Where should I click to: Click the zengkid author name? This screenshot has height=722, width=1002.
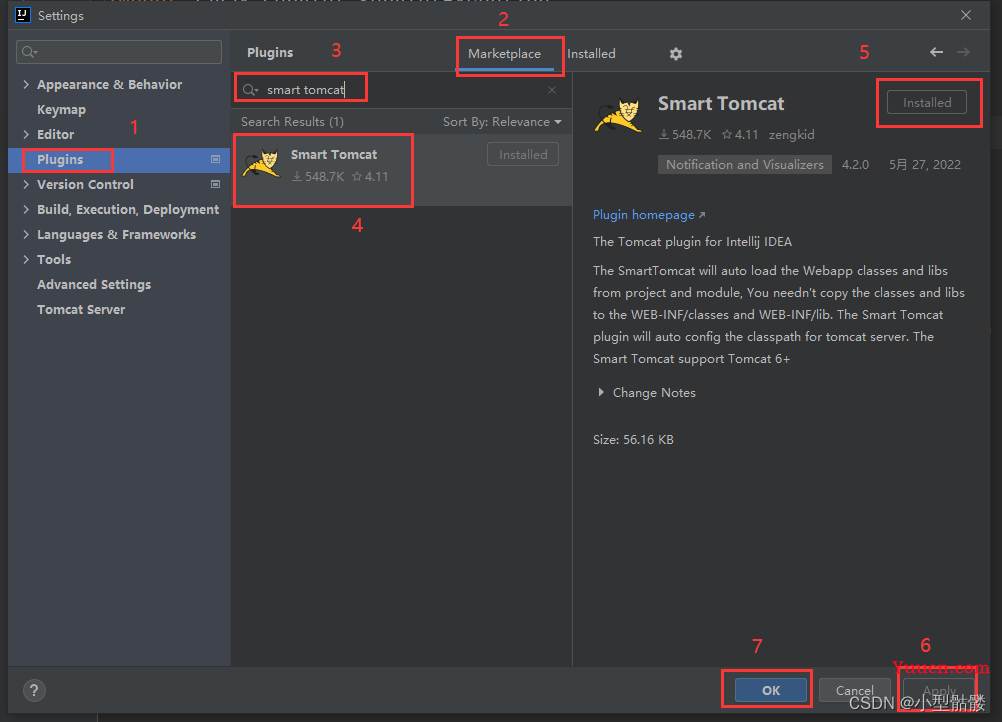791,135
